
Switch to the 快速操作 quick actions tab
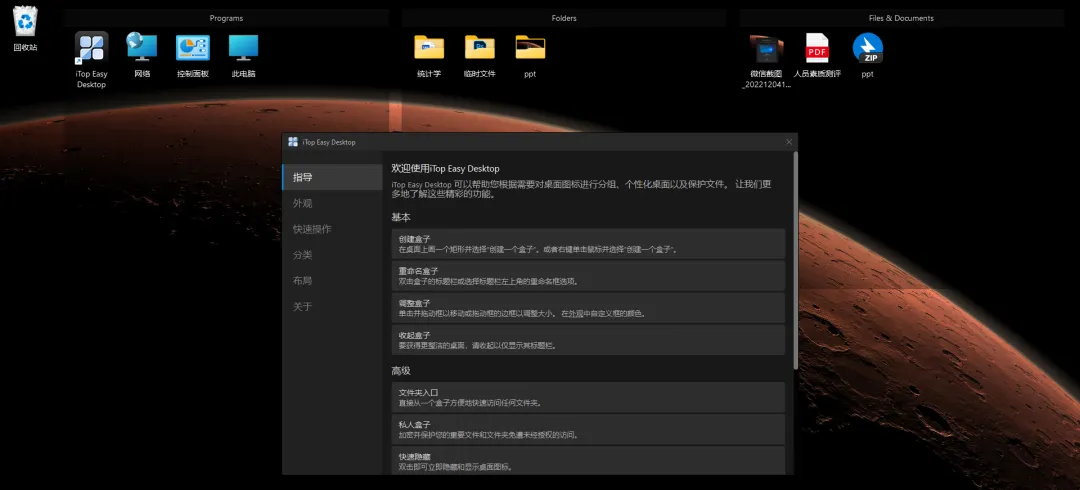click(x=332, y=229)
